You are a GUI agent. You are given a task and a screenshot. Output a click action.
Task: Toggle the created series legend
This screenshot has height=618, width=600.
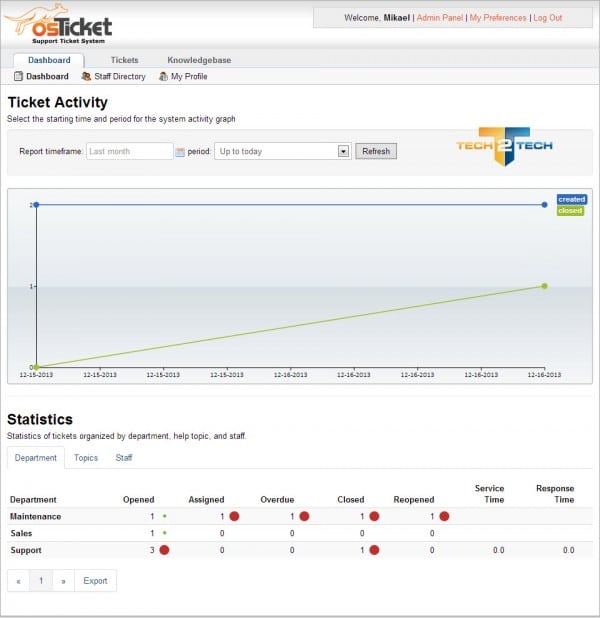coord(571,200)
